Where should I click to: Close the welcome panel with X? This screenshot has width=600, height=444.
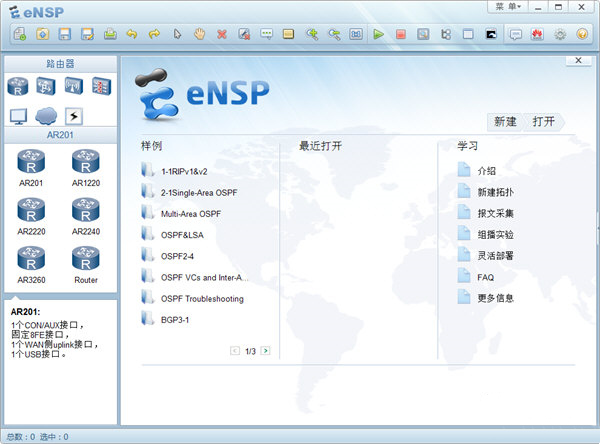point(576,61)
